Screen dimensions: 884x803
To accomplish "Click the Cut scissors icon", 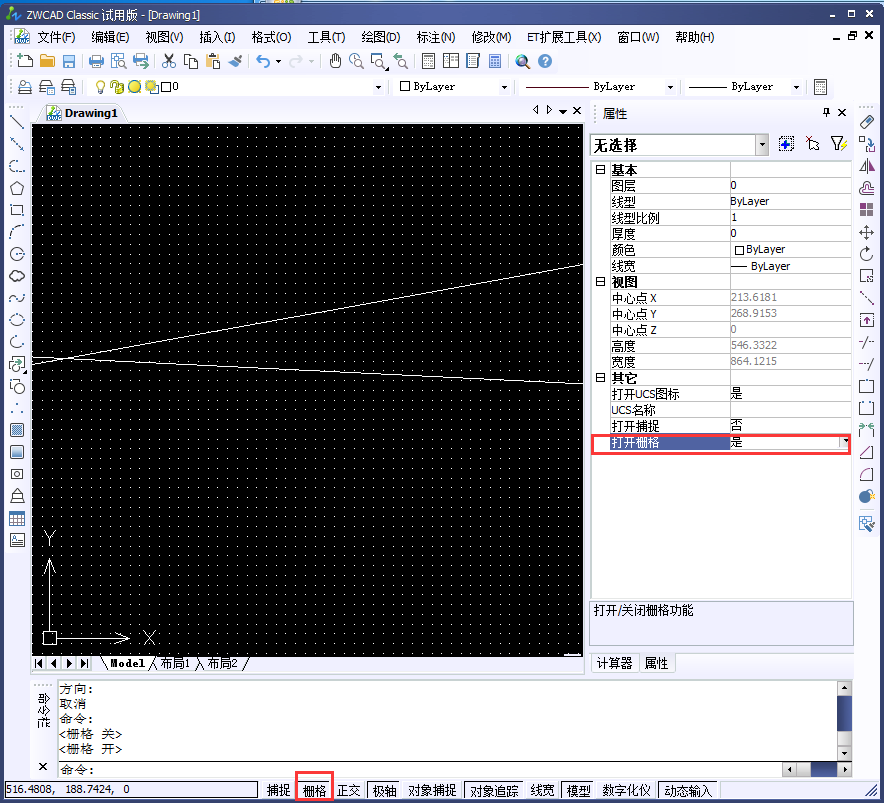I will pos(169,61).
